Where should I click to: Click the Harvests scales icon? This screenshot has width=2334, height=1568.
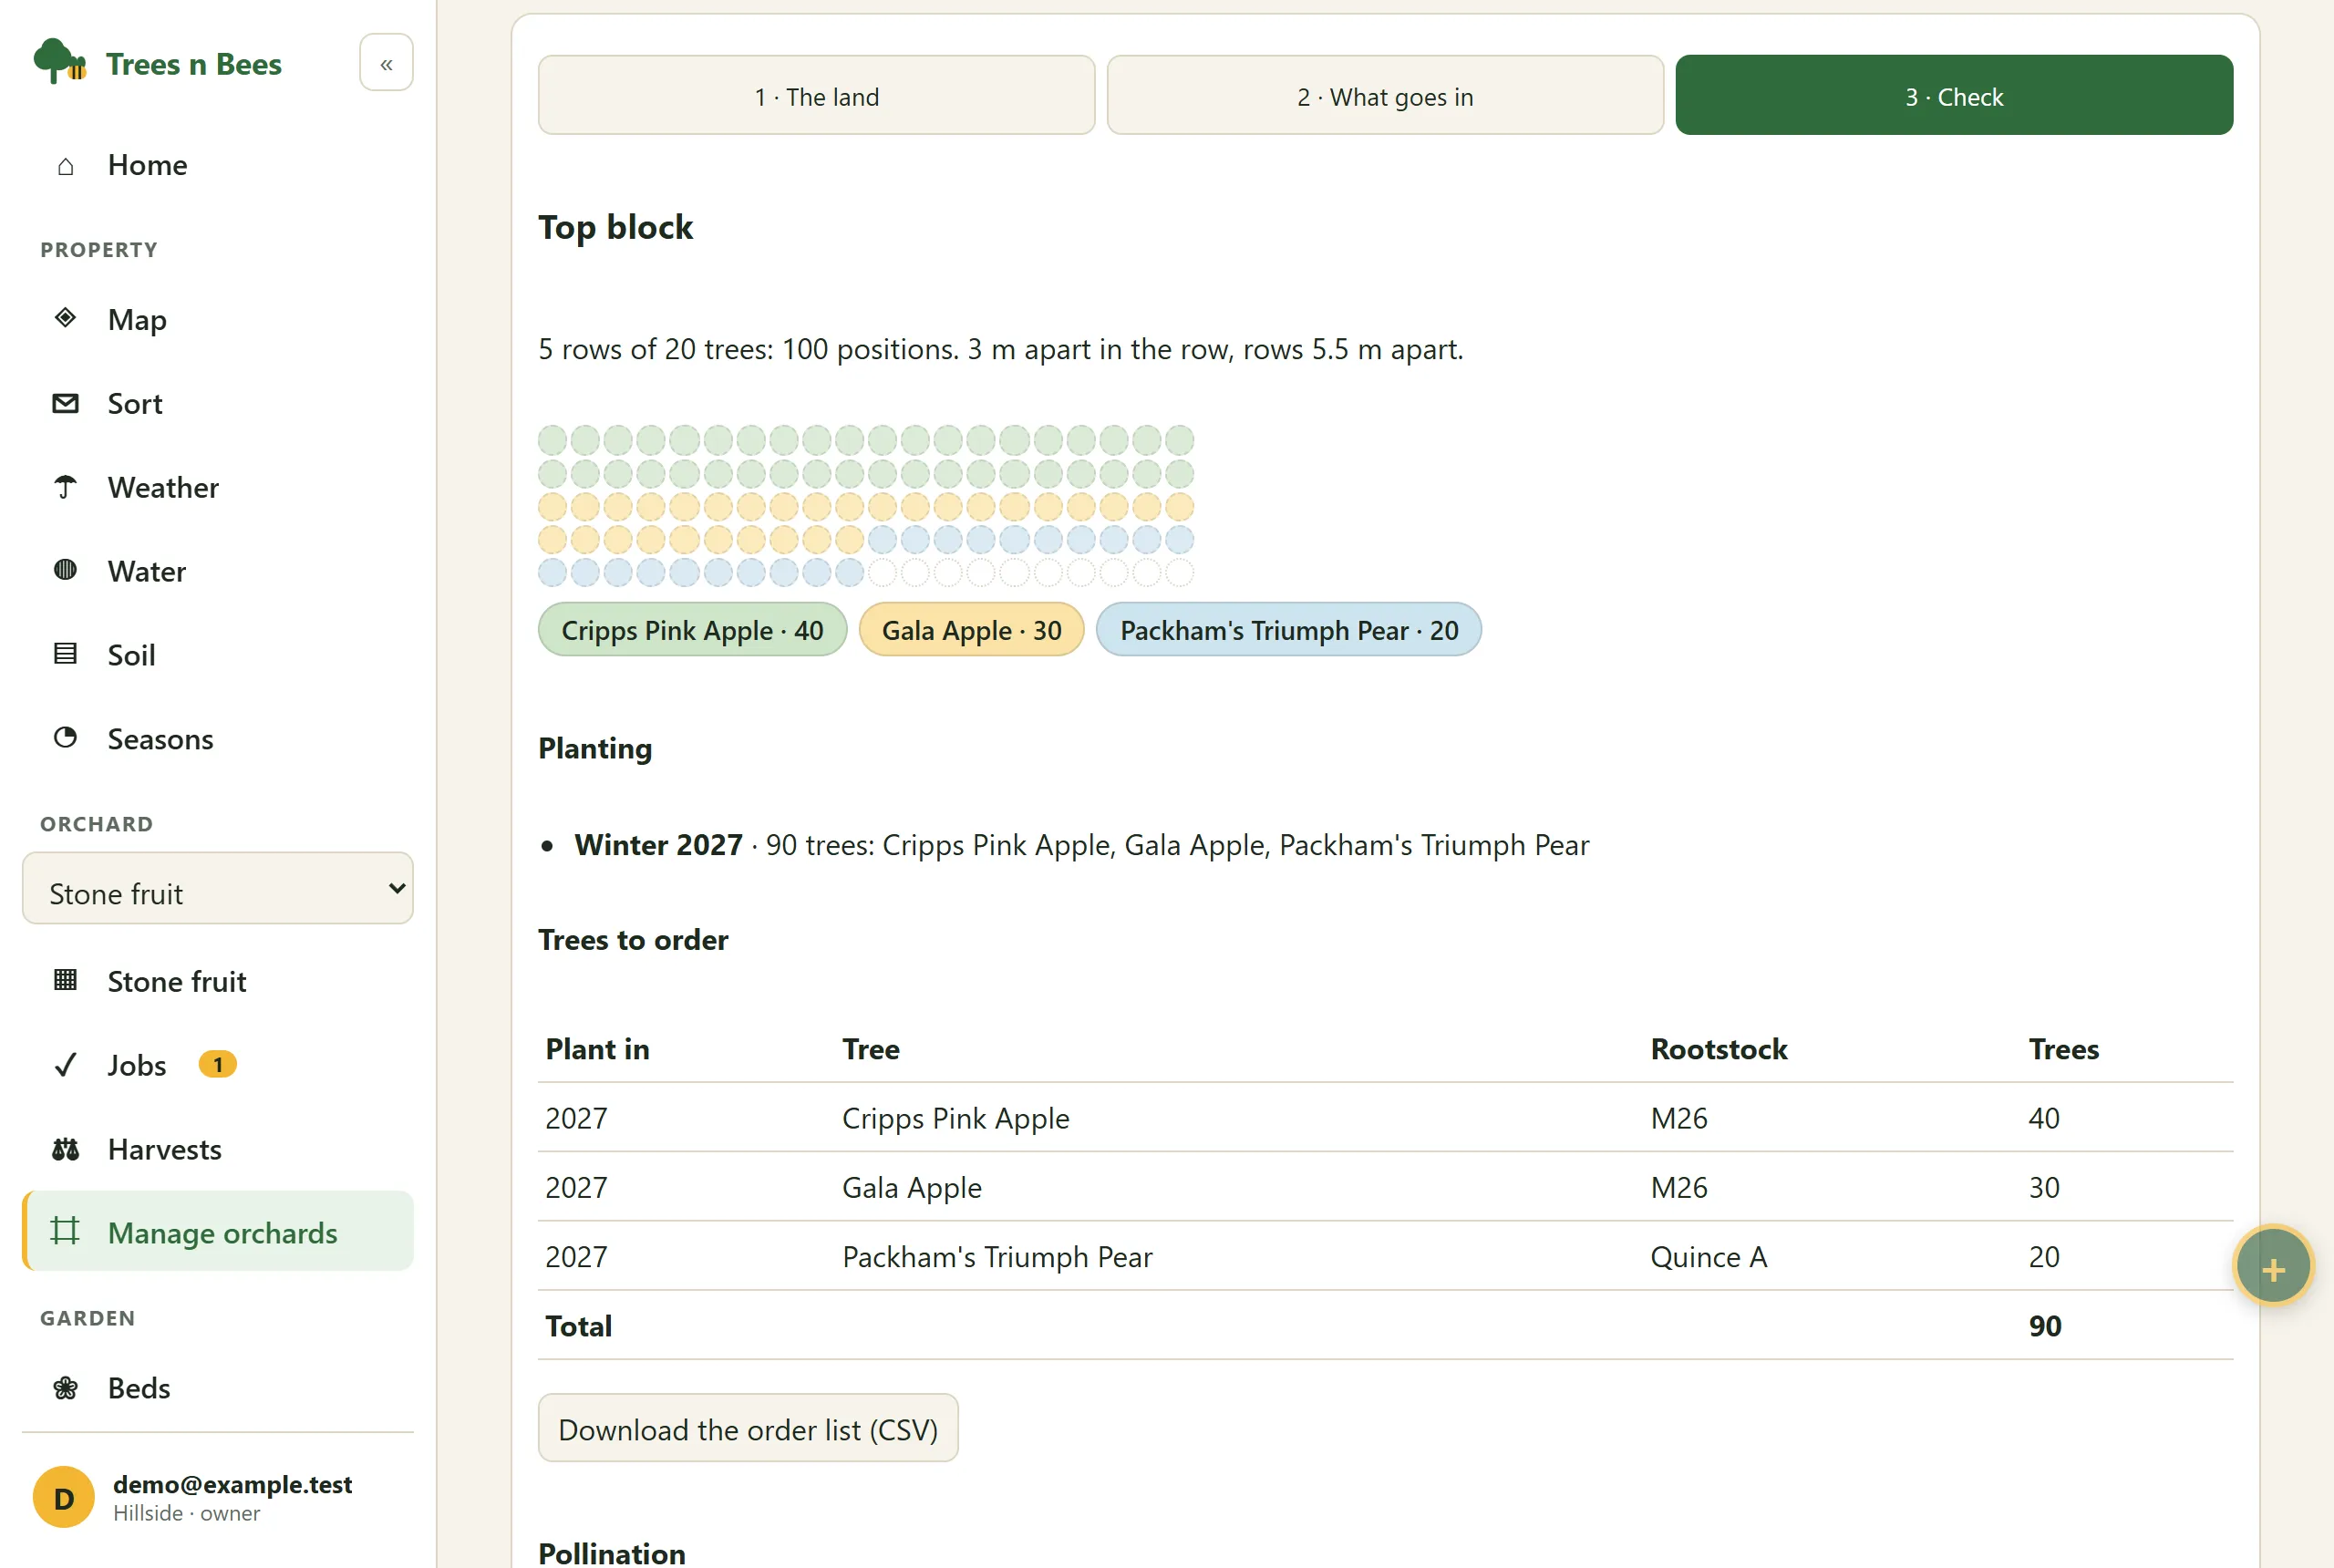[x=65, y=1148]
